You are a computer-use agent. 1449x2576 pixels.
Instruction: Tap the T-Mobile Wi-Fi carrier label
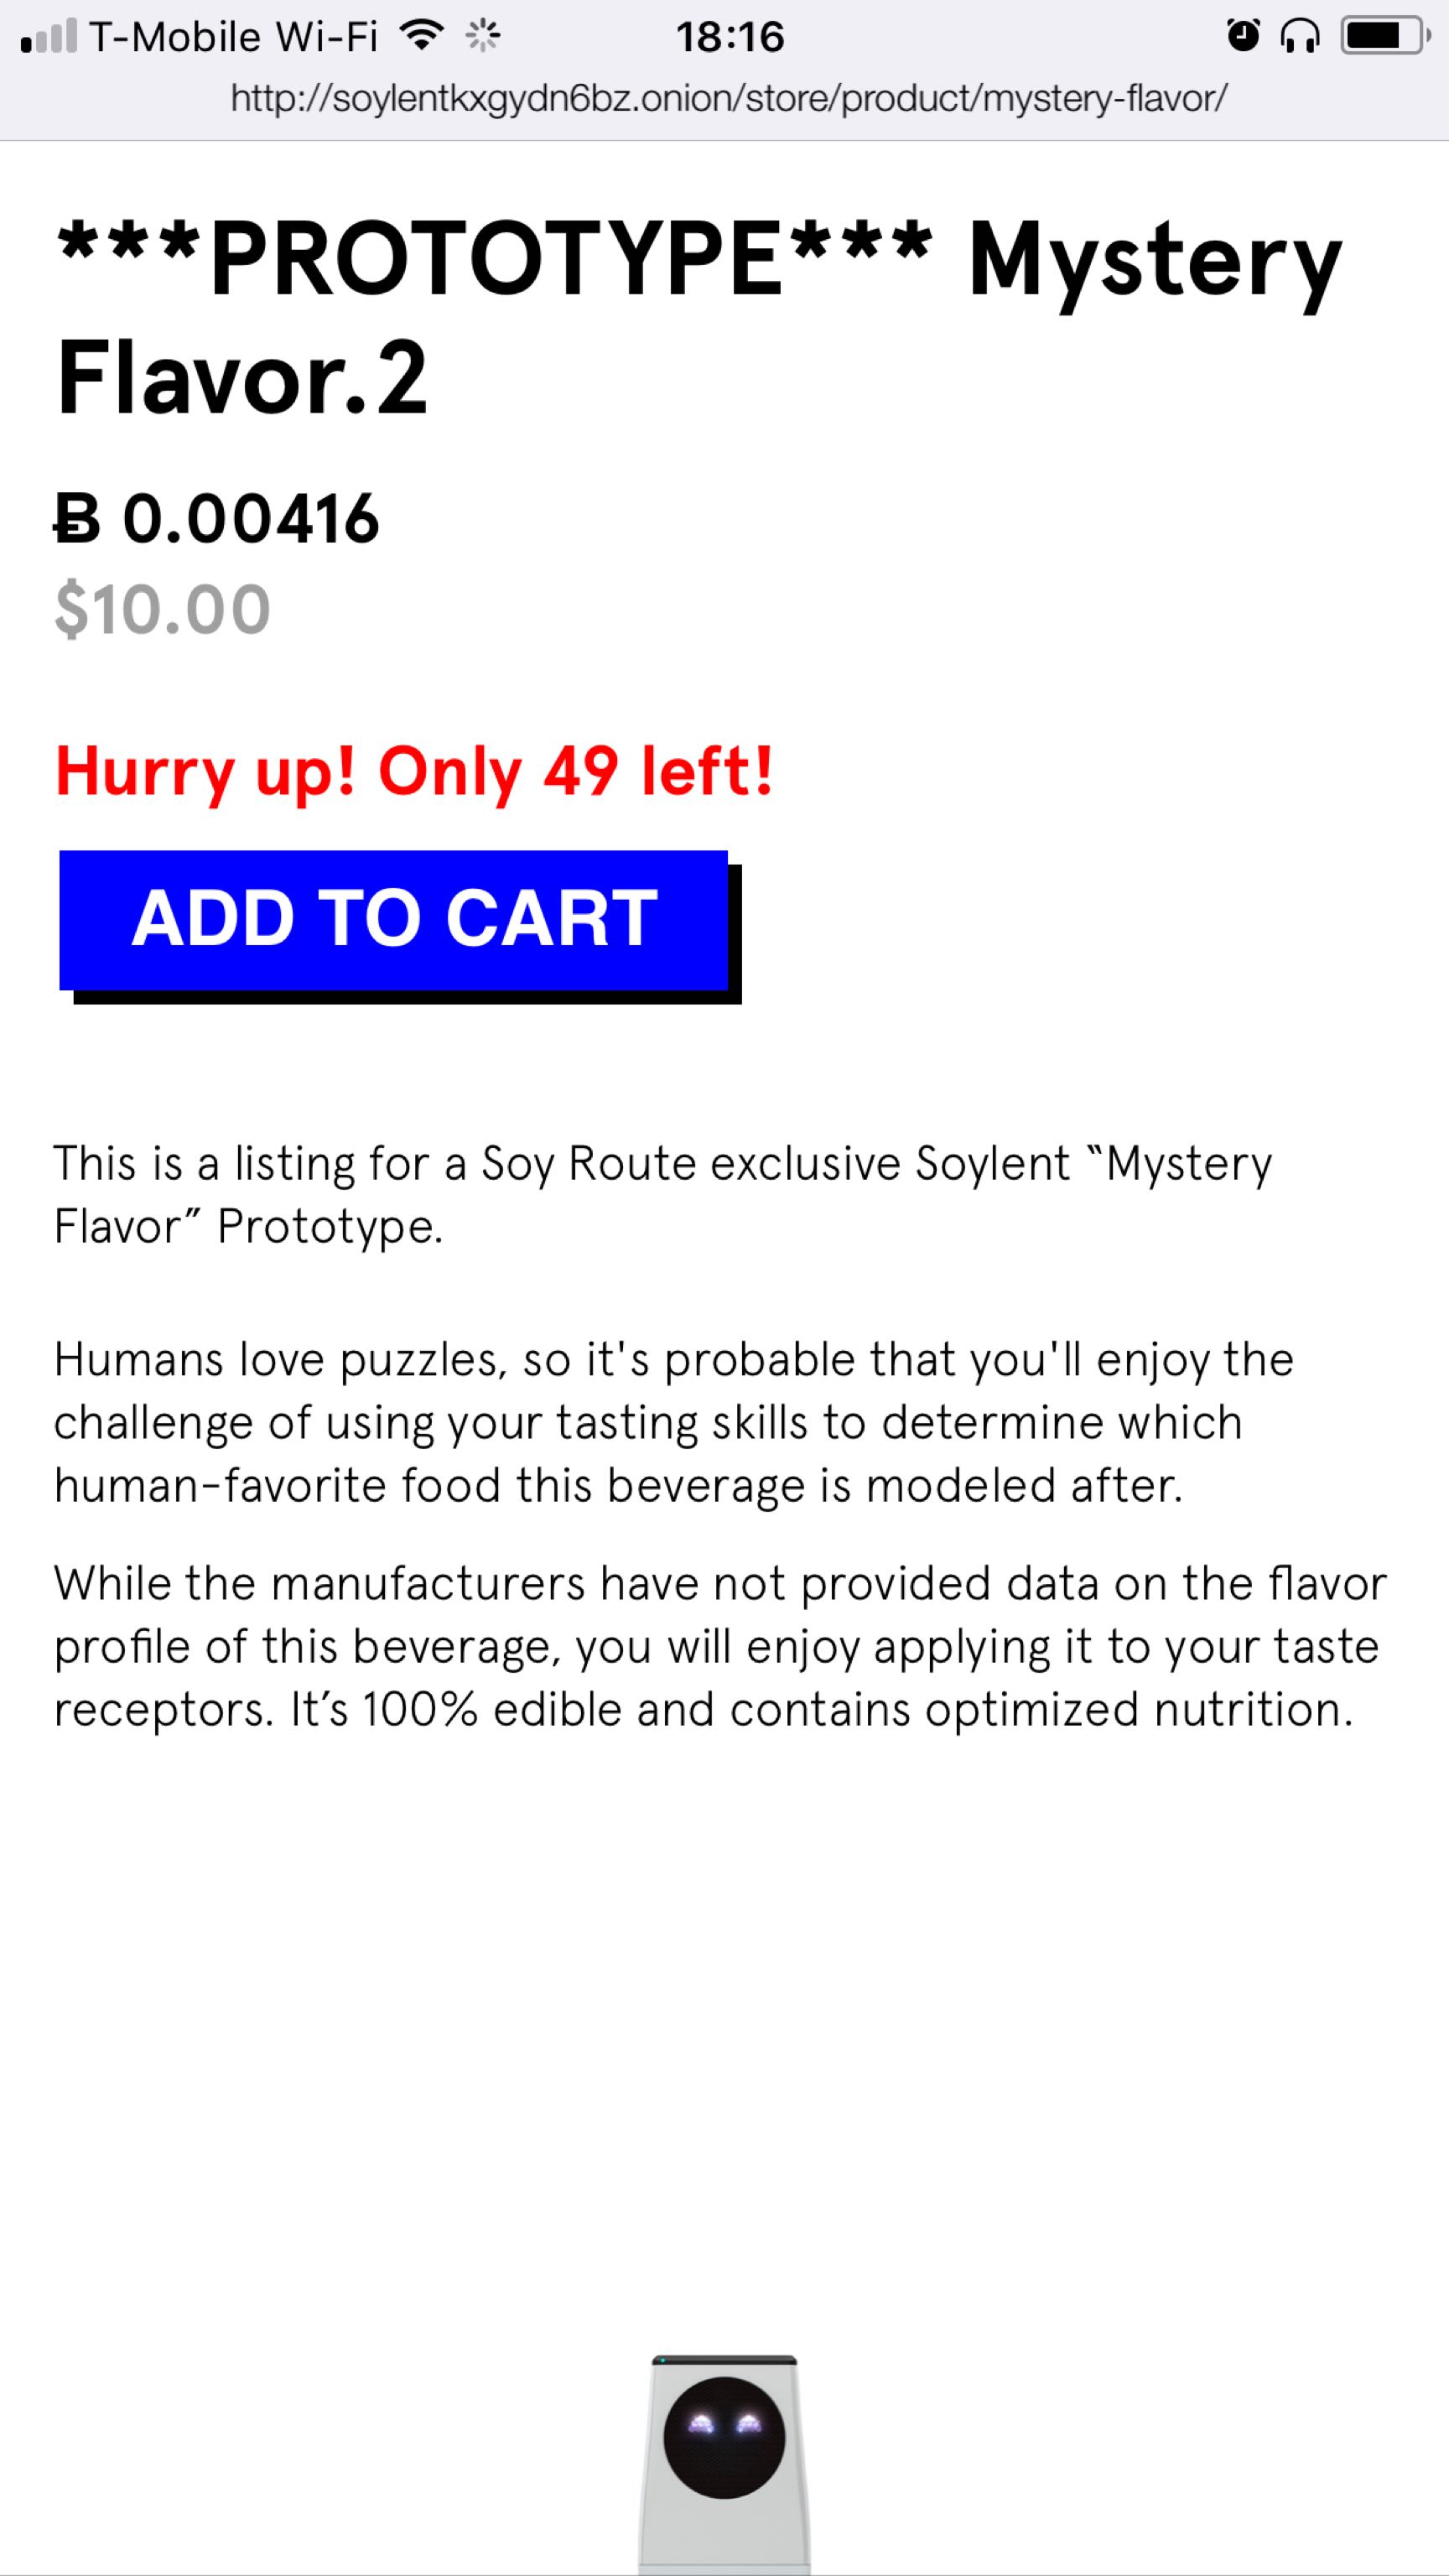(x=234, y=37)
